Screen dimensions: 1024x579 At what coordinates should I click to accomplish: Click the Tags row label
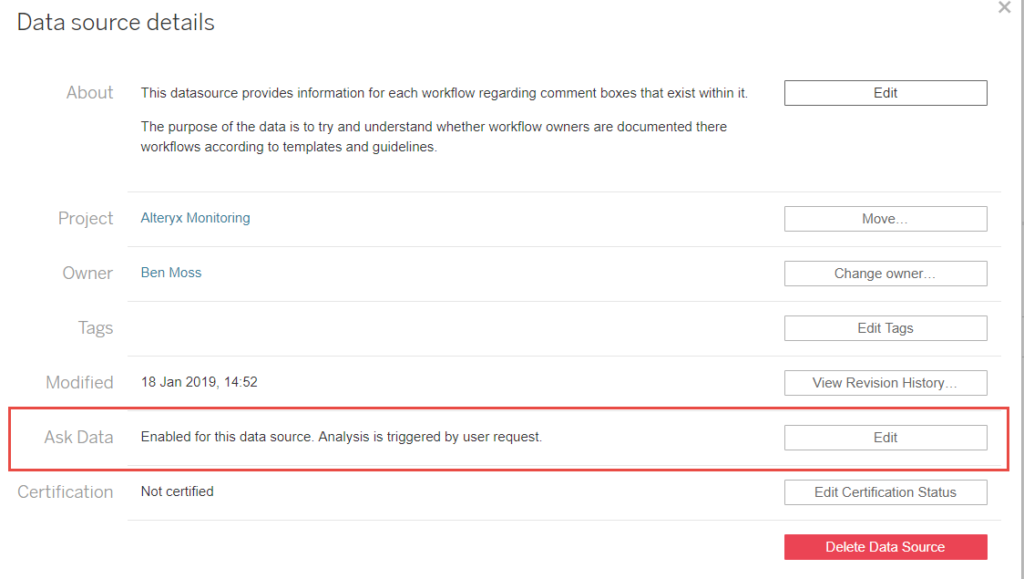coord(95,328)
